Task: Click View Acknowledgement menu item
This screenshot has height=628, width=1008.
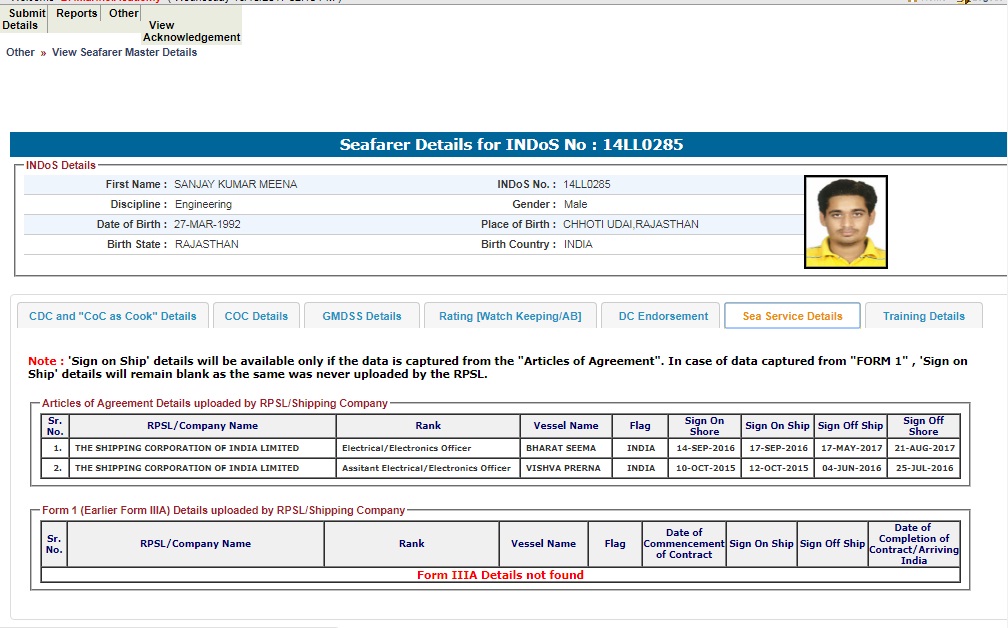Action: (191, 31)
